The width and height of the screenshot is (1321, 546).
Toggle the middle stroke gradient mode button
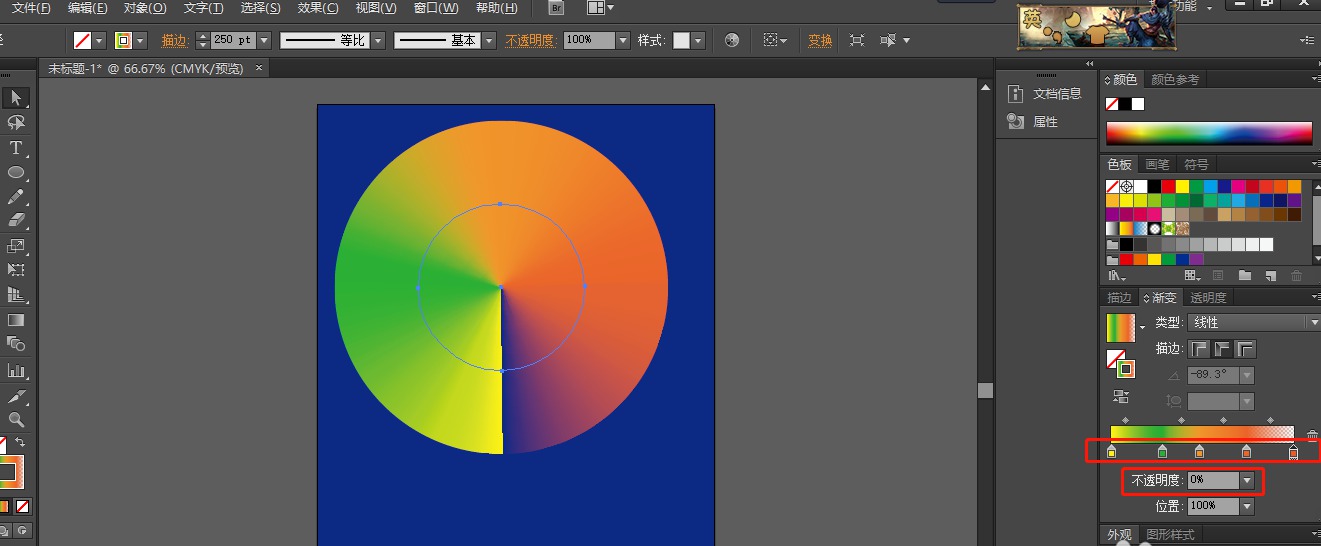[x=1222, y=349]
